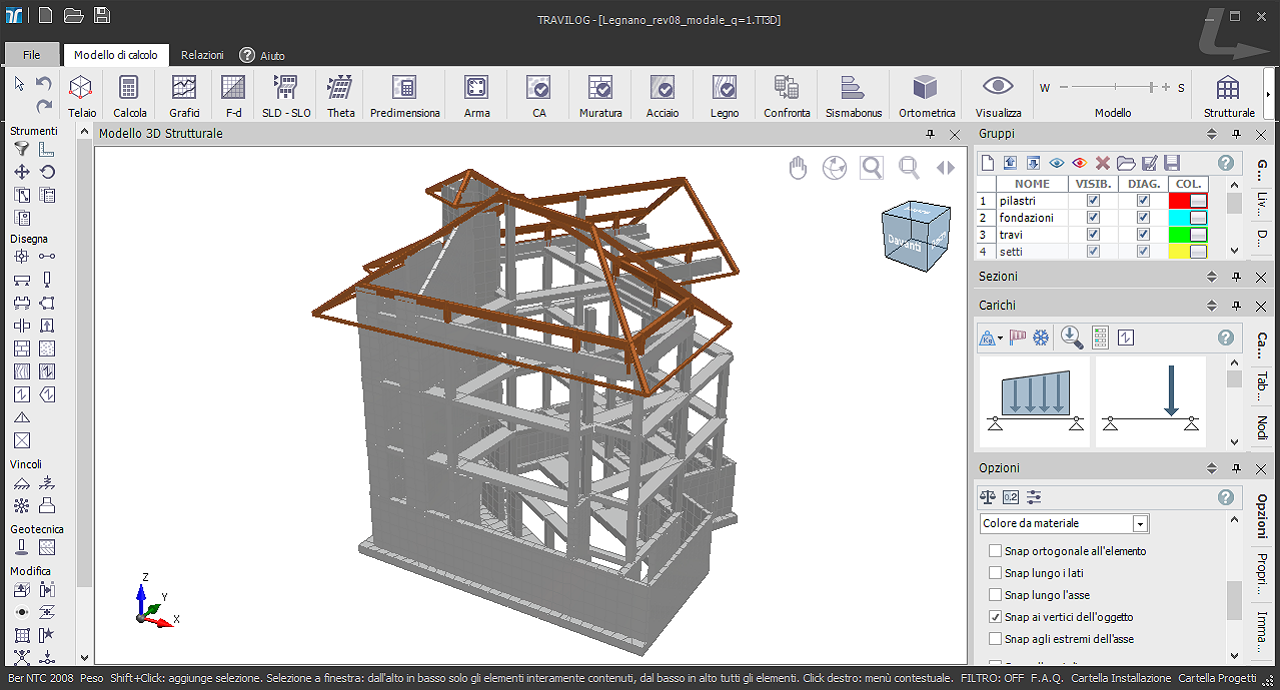This screenshot has width=1280, height=690.
Task: Toggle DIAG. checkbox for pilastri group
Action: click(x=1143, y=201)
